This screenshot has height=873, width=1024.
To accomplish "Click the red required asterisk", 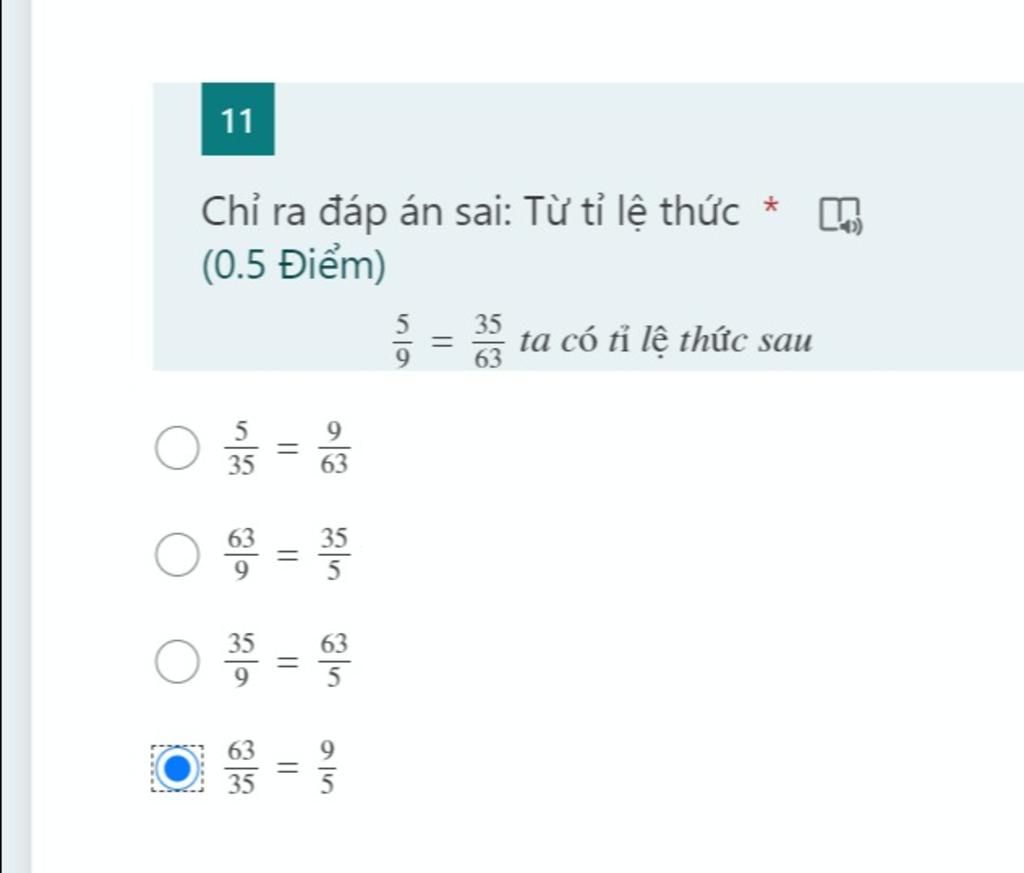I will [x=771, y=206].
